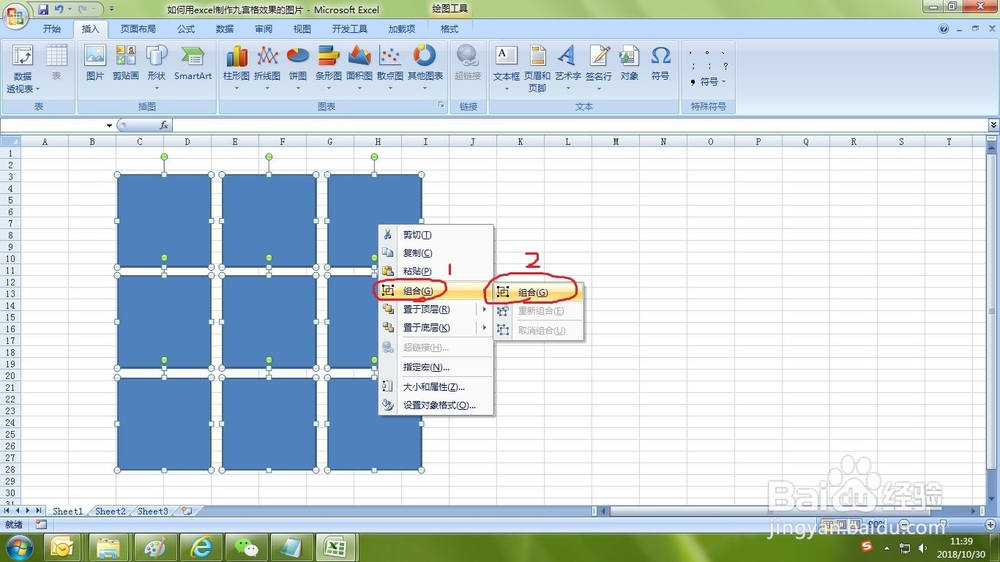
Task: Expand 置于顶层(R) submenu arrow
Action: 484,309
